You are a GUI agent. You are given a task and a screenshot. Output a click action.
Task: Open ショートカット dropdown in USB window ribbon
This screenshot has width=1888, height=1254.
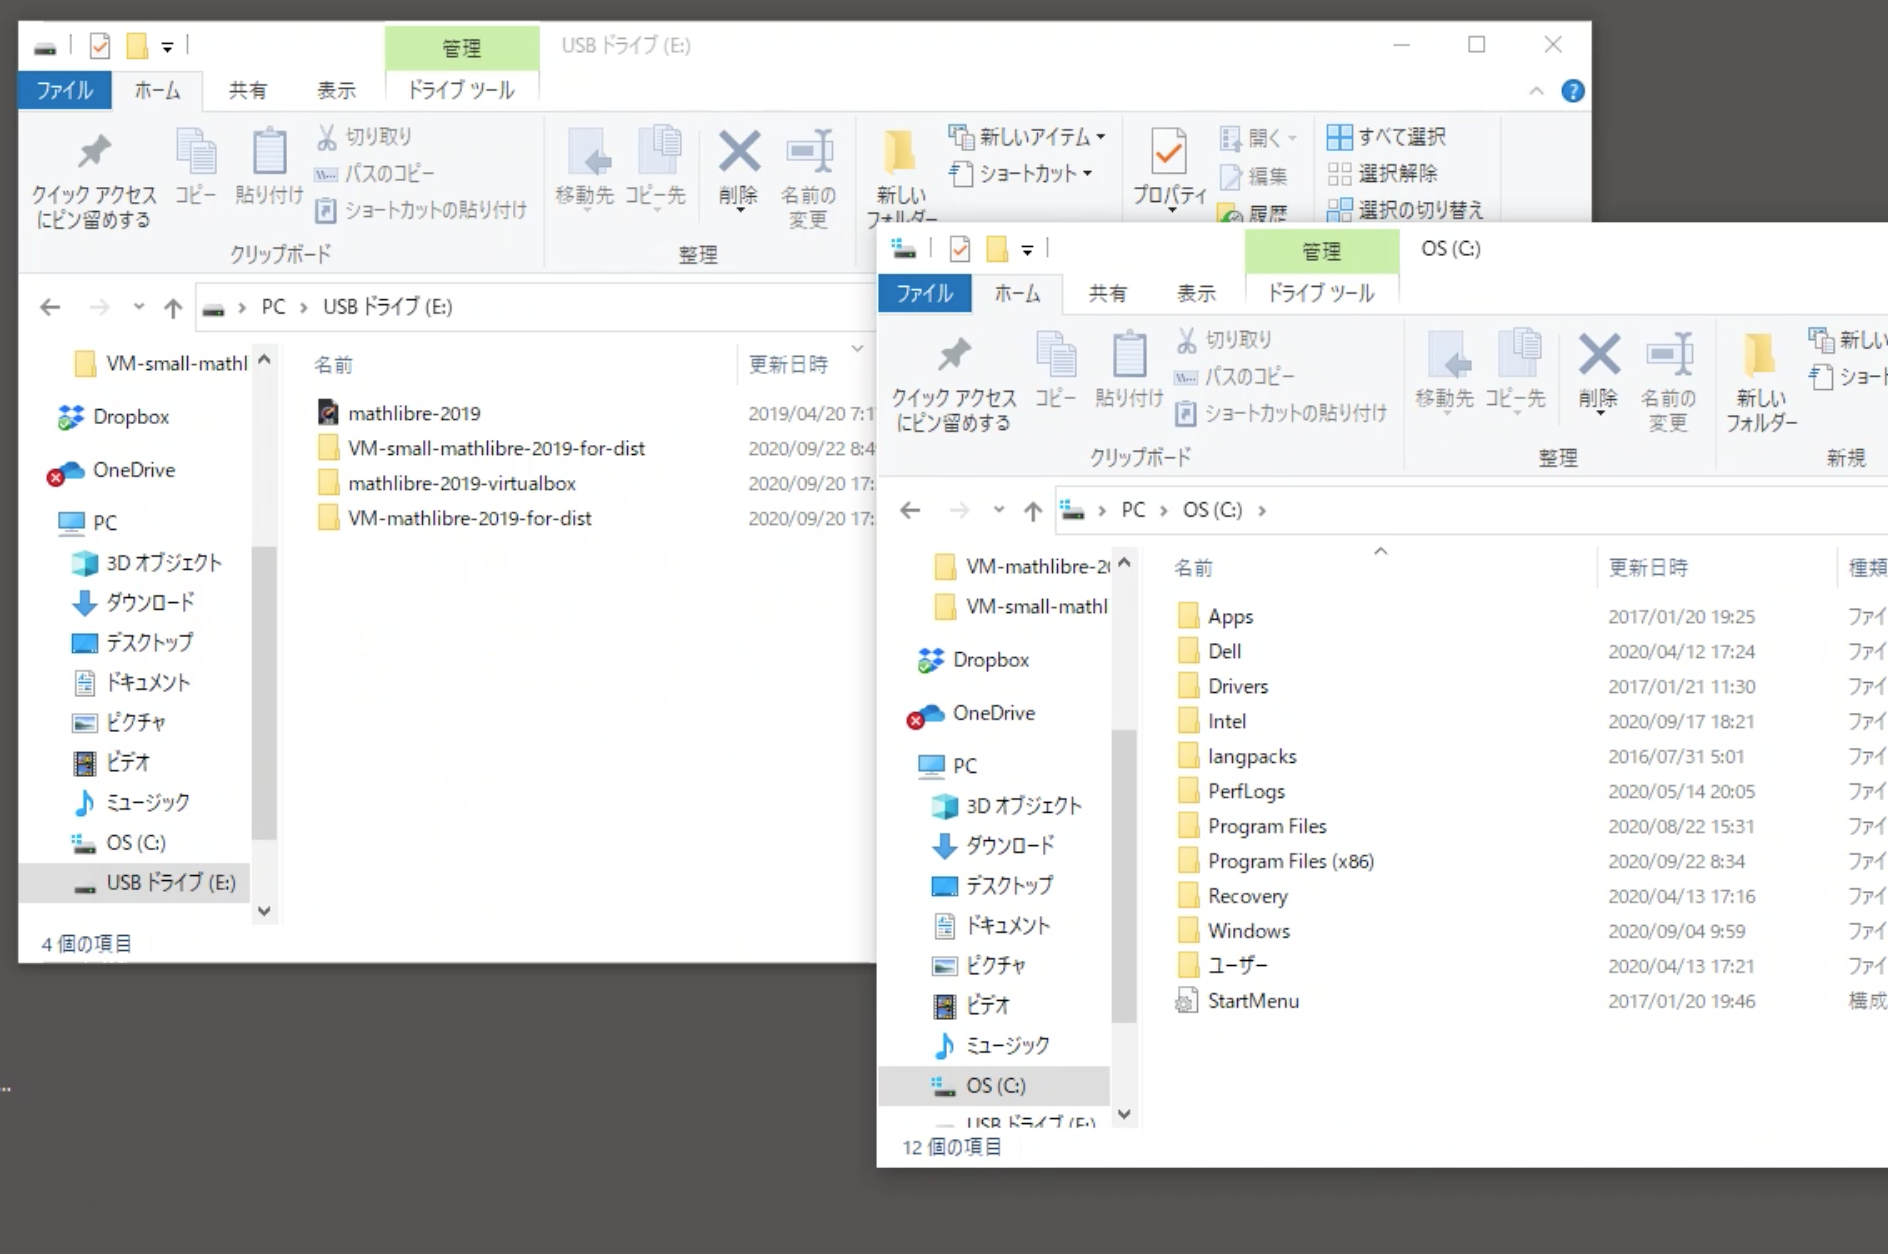1020,173
